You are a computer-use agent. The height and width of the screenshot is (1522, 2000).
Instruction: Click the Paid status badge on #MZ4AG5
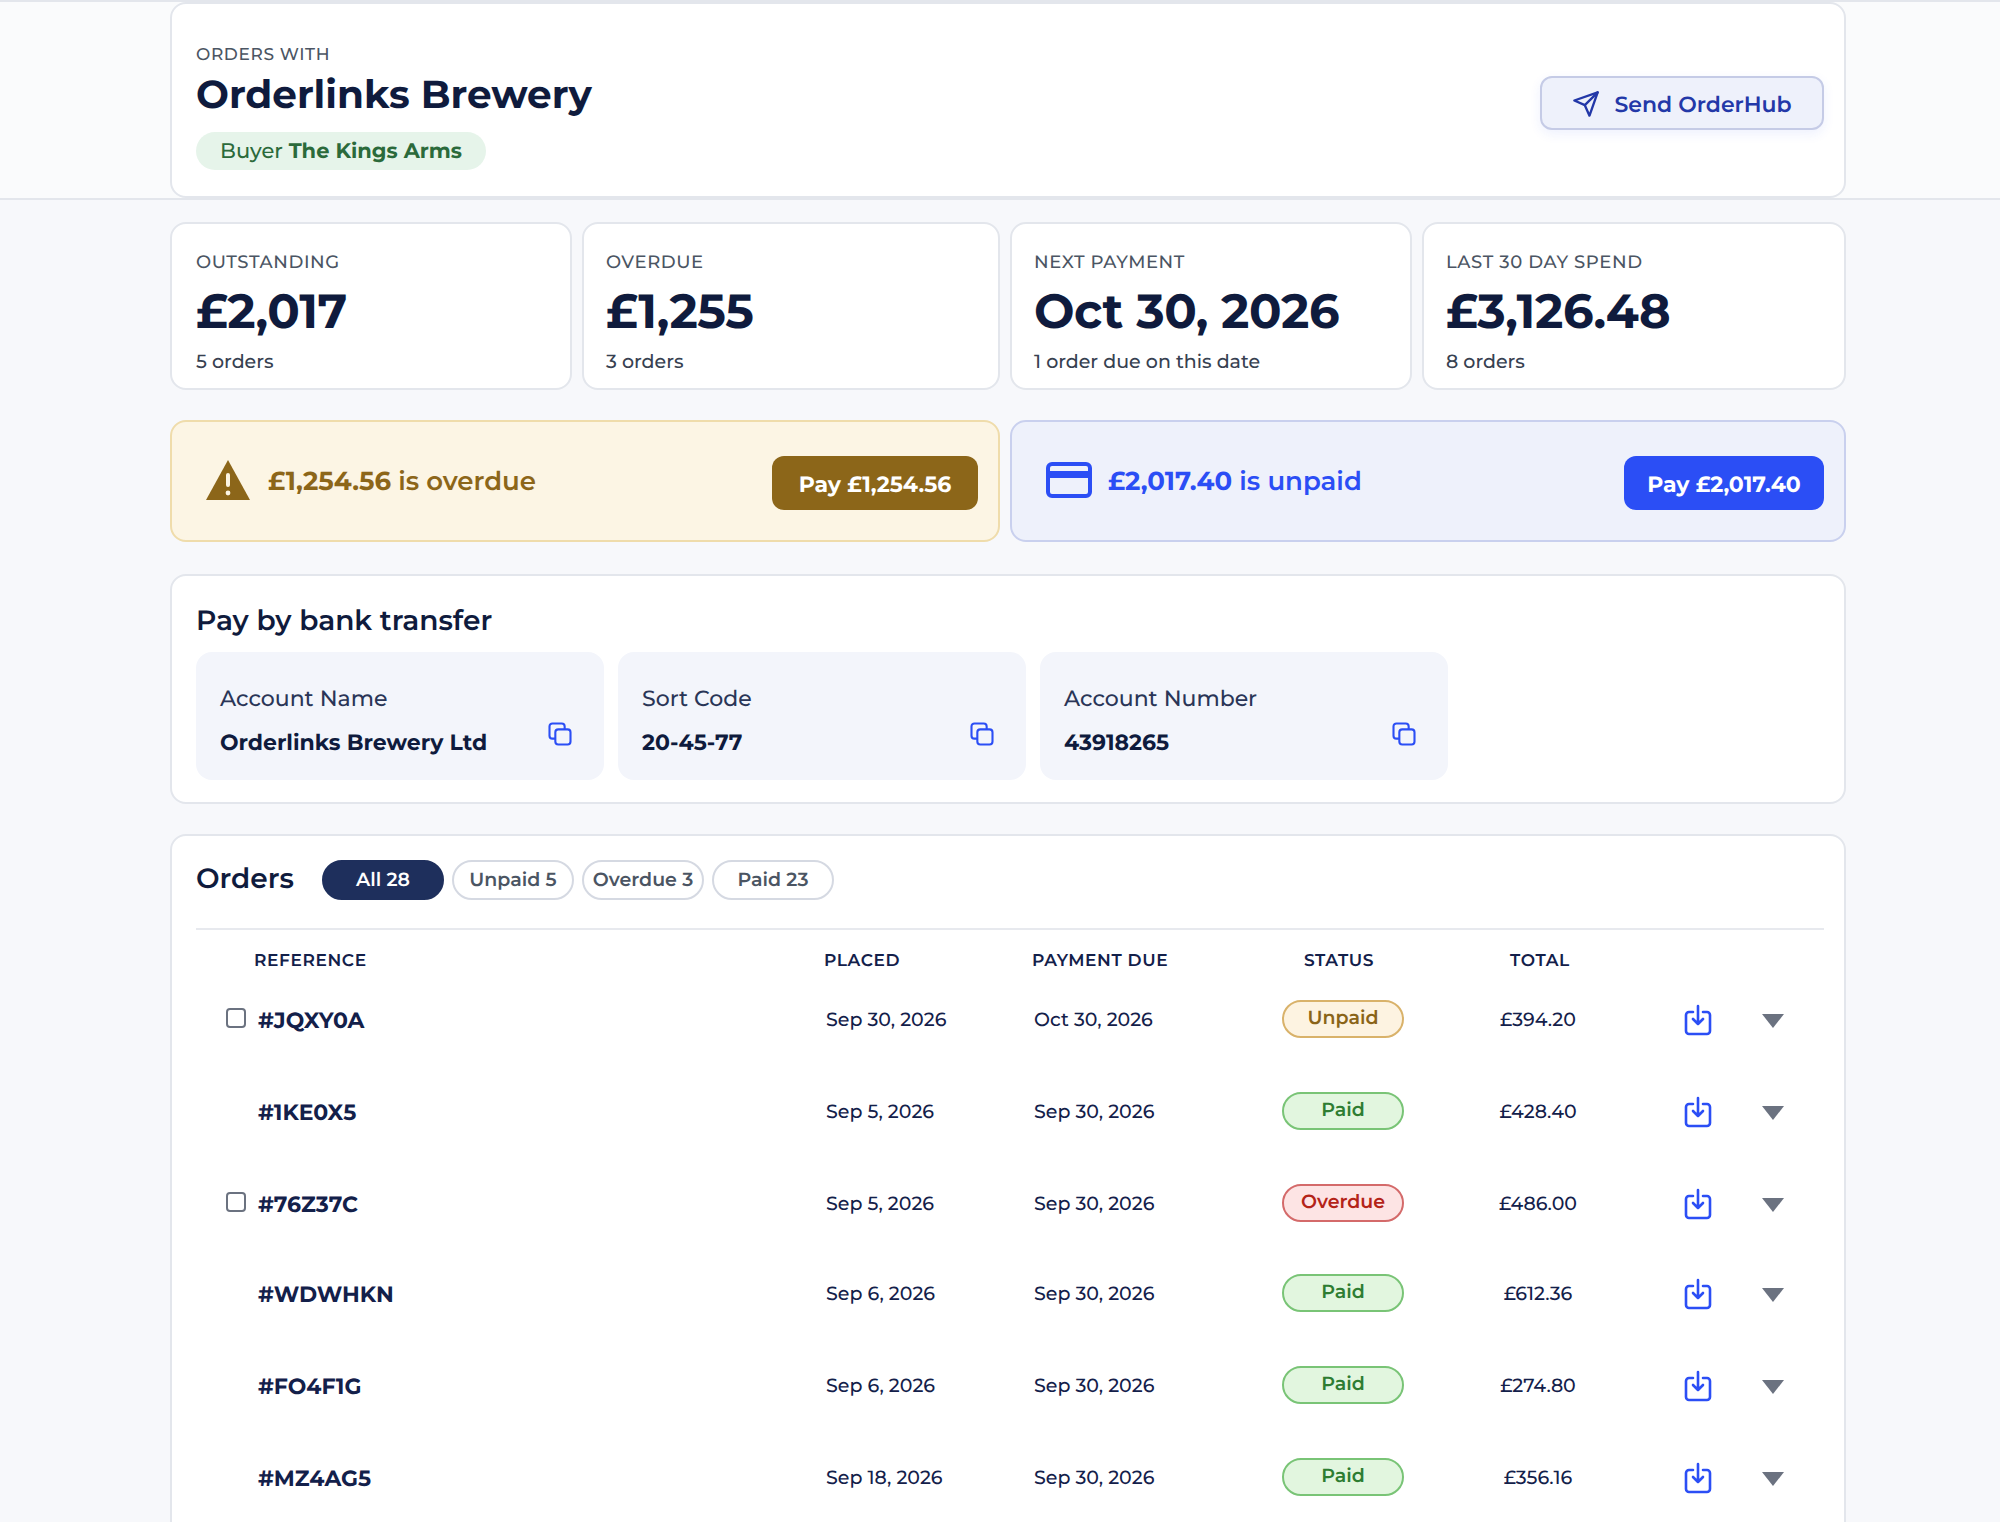point(1343,1476)
